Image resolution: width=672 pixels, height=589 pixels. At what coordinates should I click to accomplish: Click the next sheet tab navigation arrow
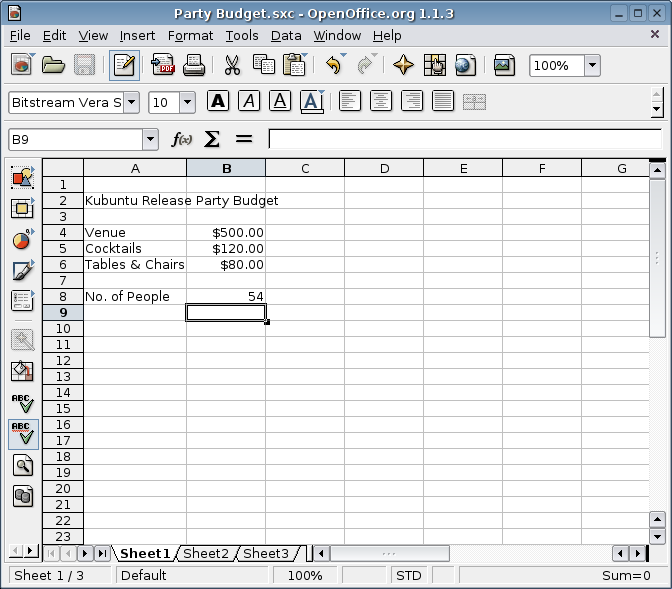pyautogui.click(x=85, y=553)
